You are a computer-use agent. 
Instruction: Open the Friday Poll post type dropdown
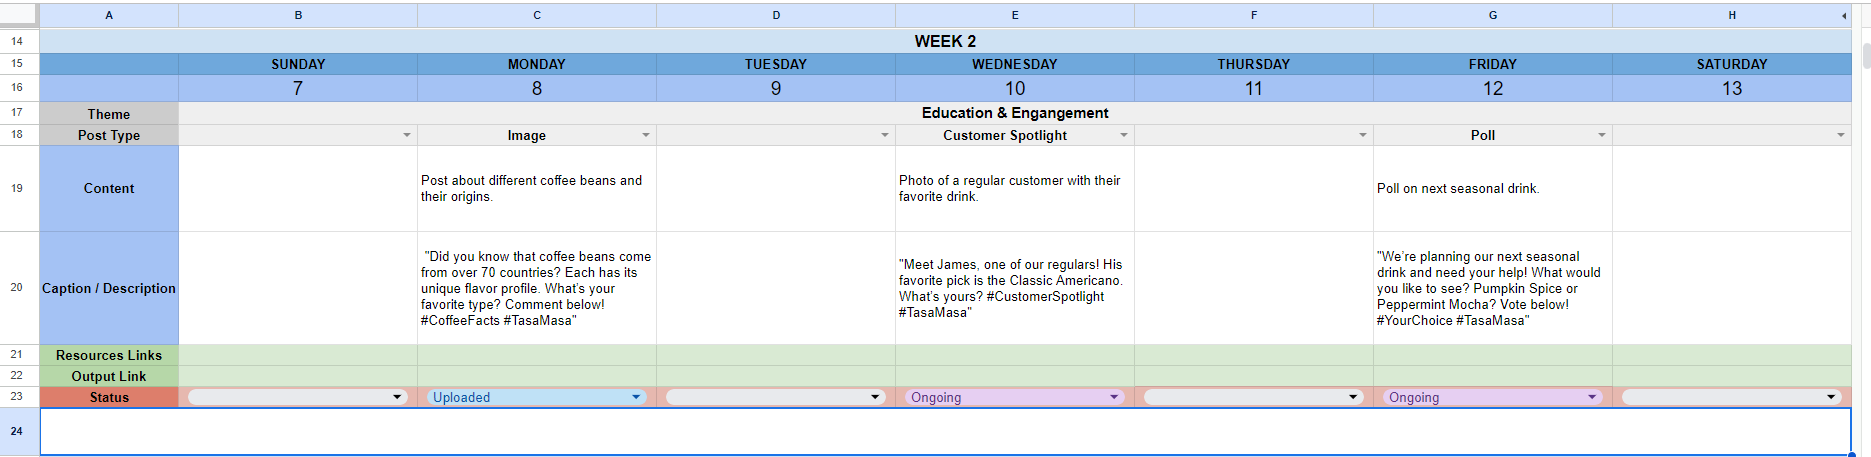click(x=1601, y=135)
